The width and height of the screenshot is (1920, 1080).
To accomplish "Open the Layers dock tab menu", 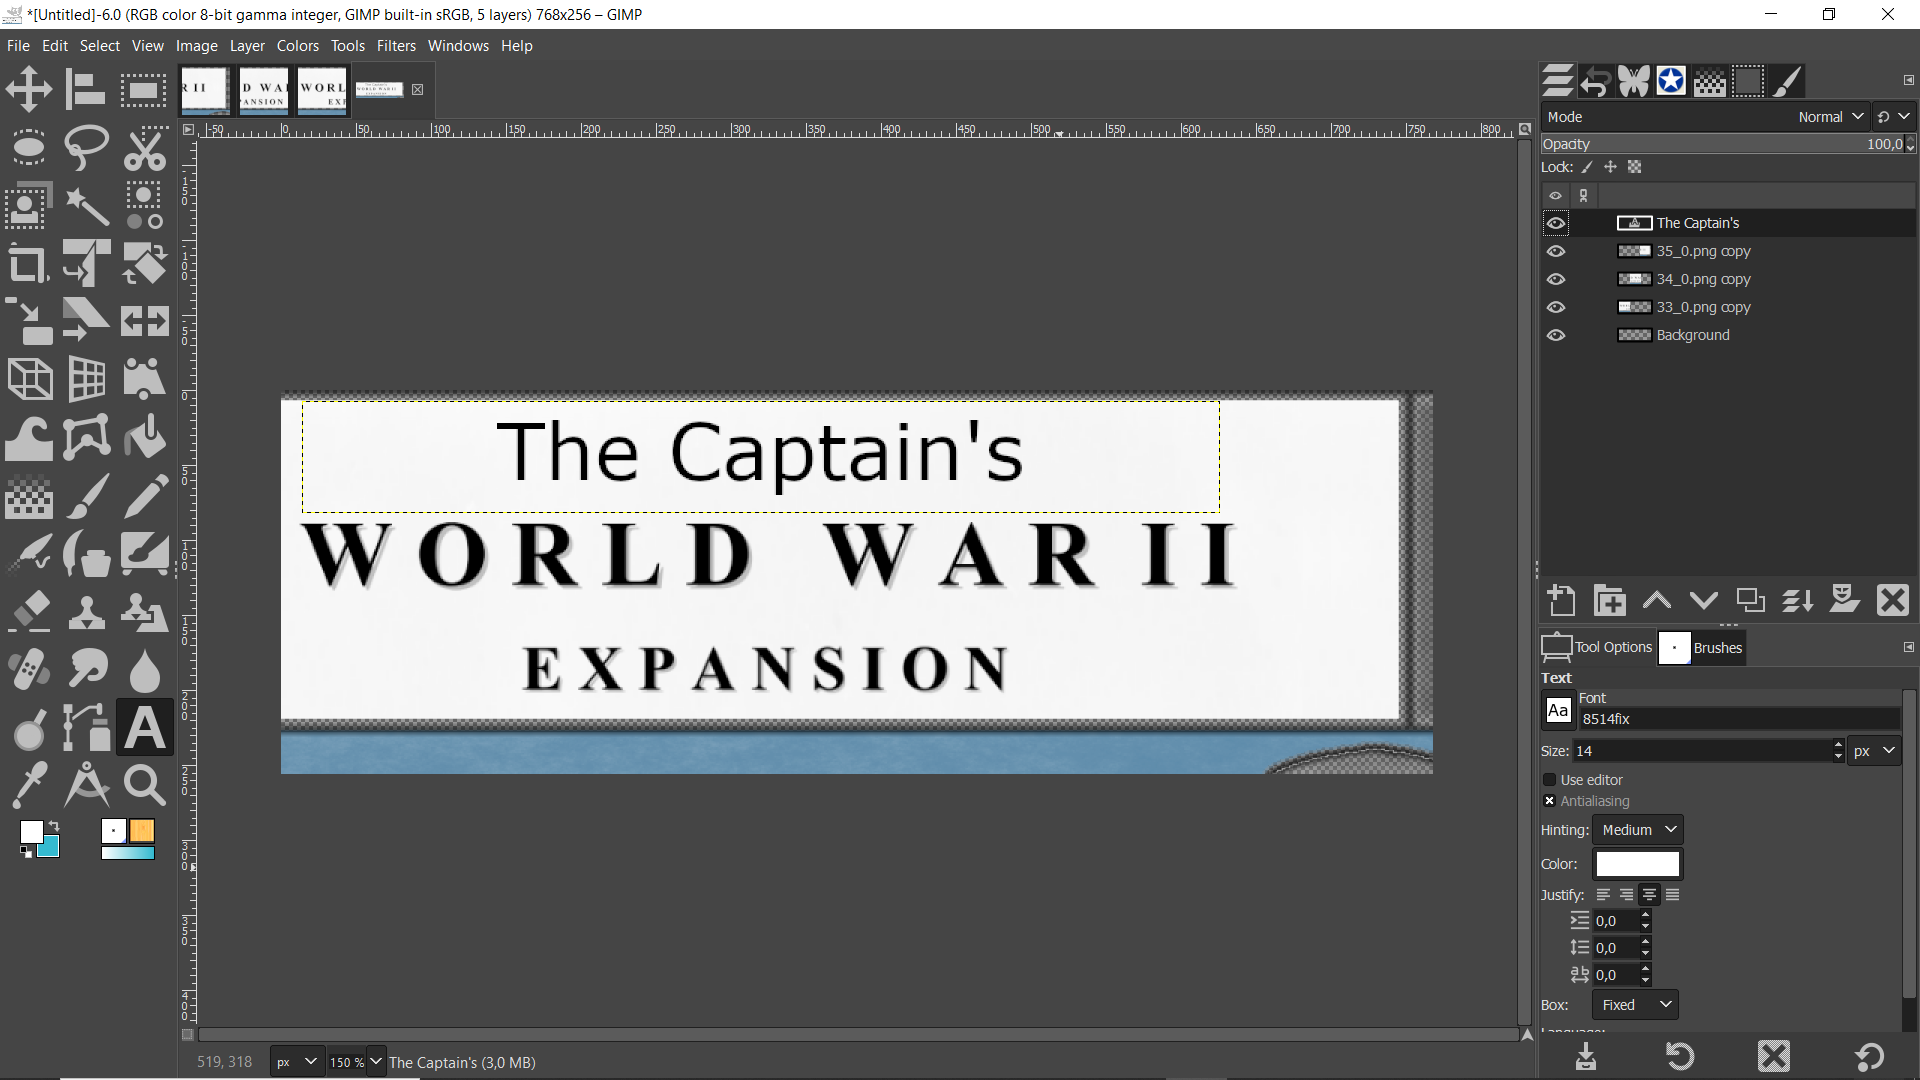I will click(1908, 80).
